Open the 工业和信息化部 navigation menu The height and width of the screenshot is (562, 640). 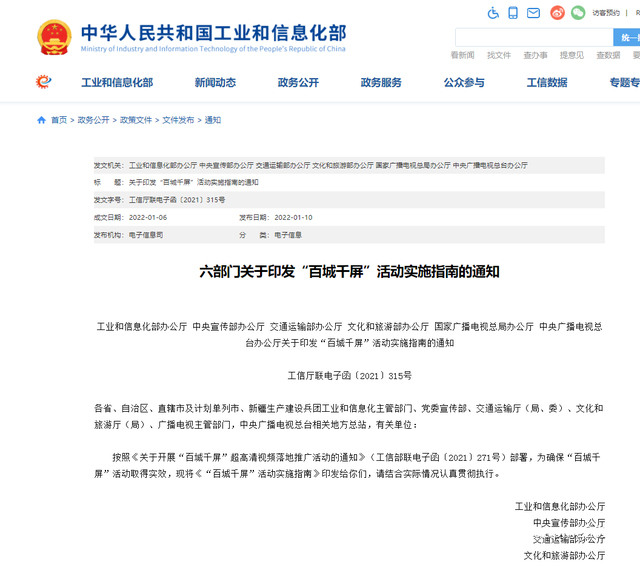coord(117,83)
